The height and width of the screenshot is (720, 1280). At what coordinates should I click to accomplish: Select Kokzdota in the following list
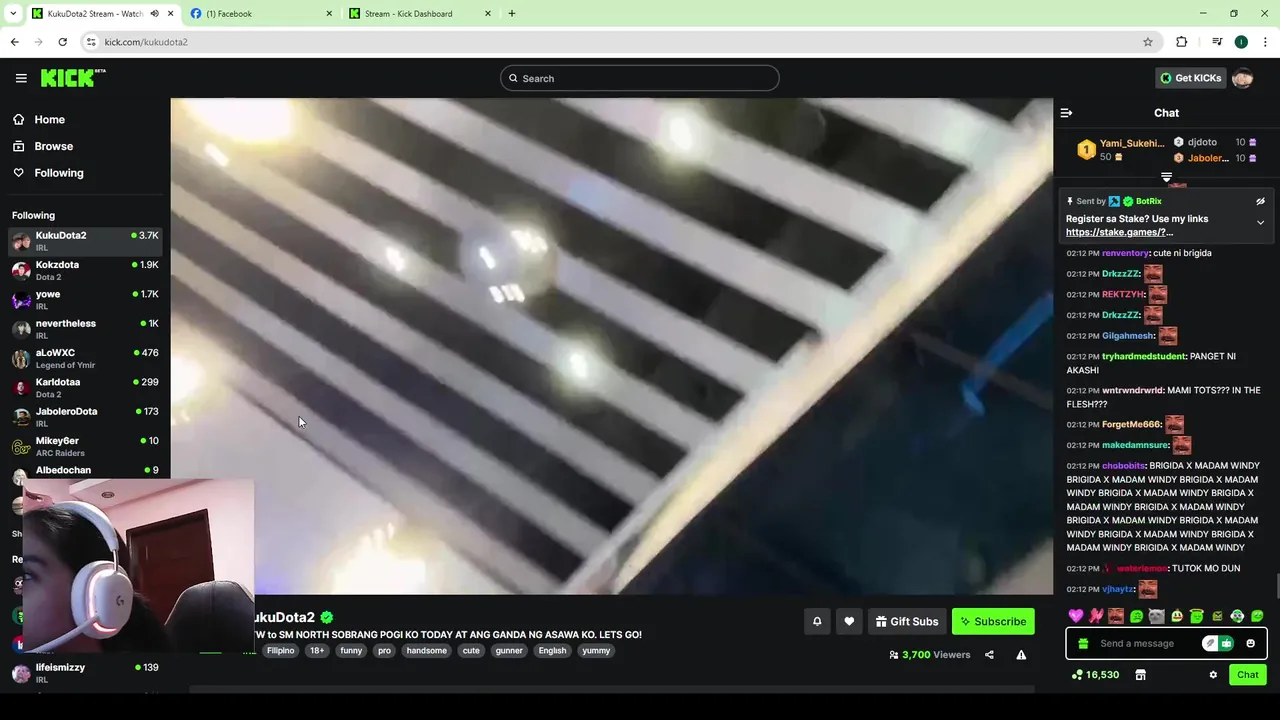click(x=85, y=270)
